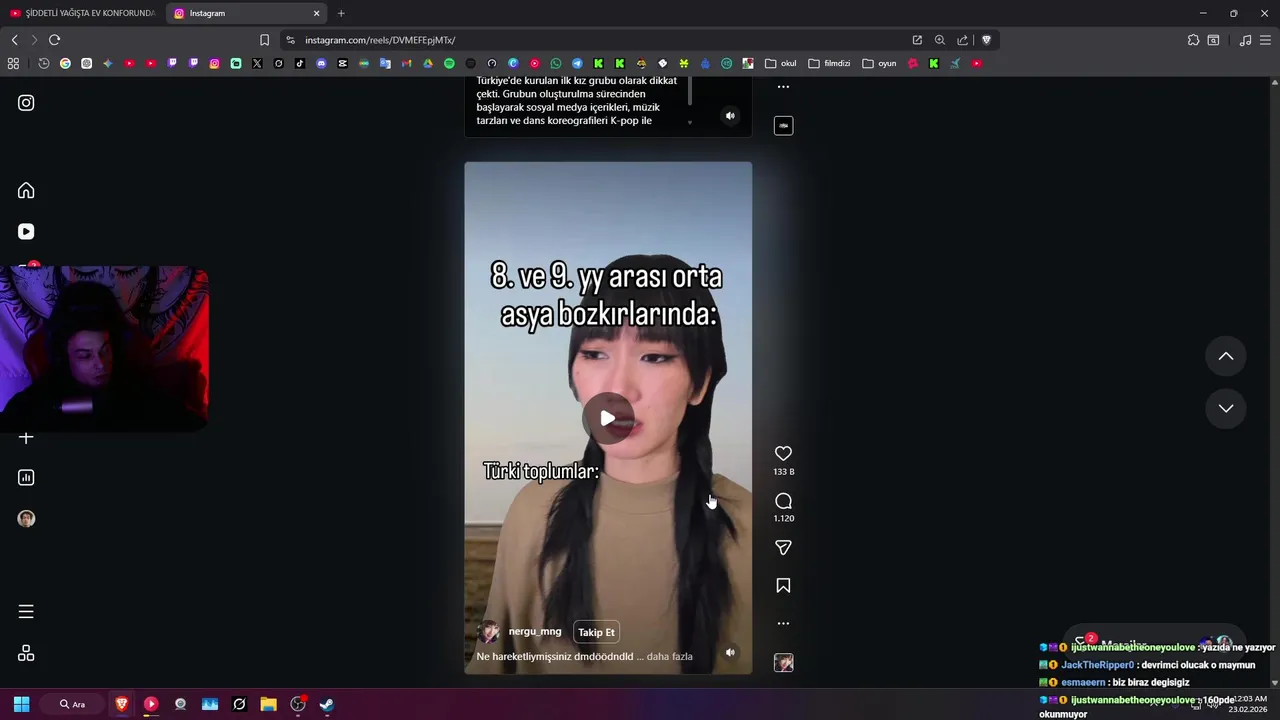Open media playlist music note icon

(1245, 40)
